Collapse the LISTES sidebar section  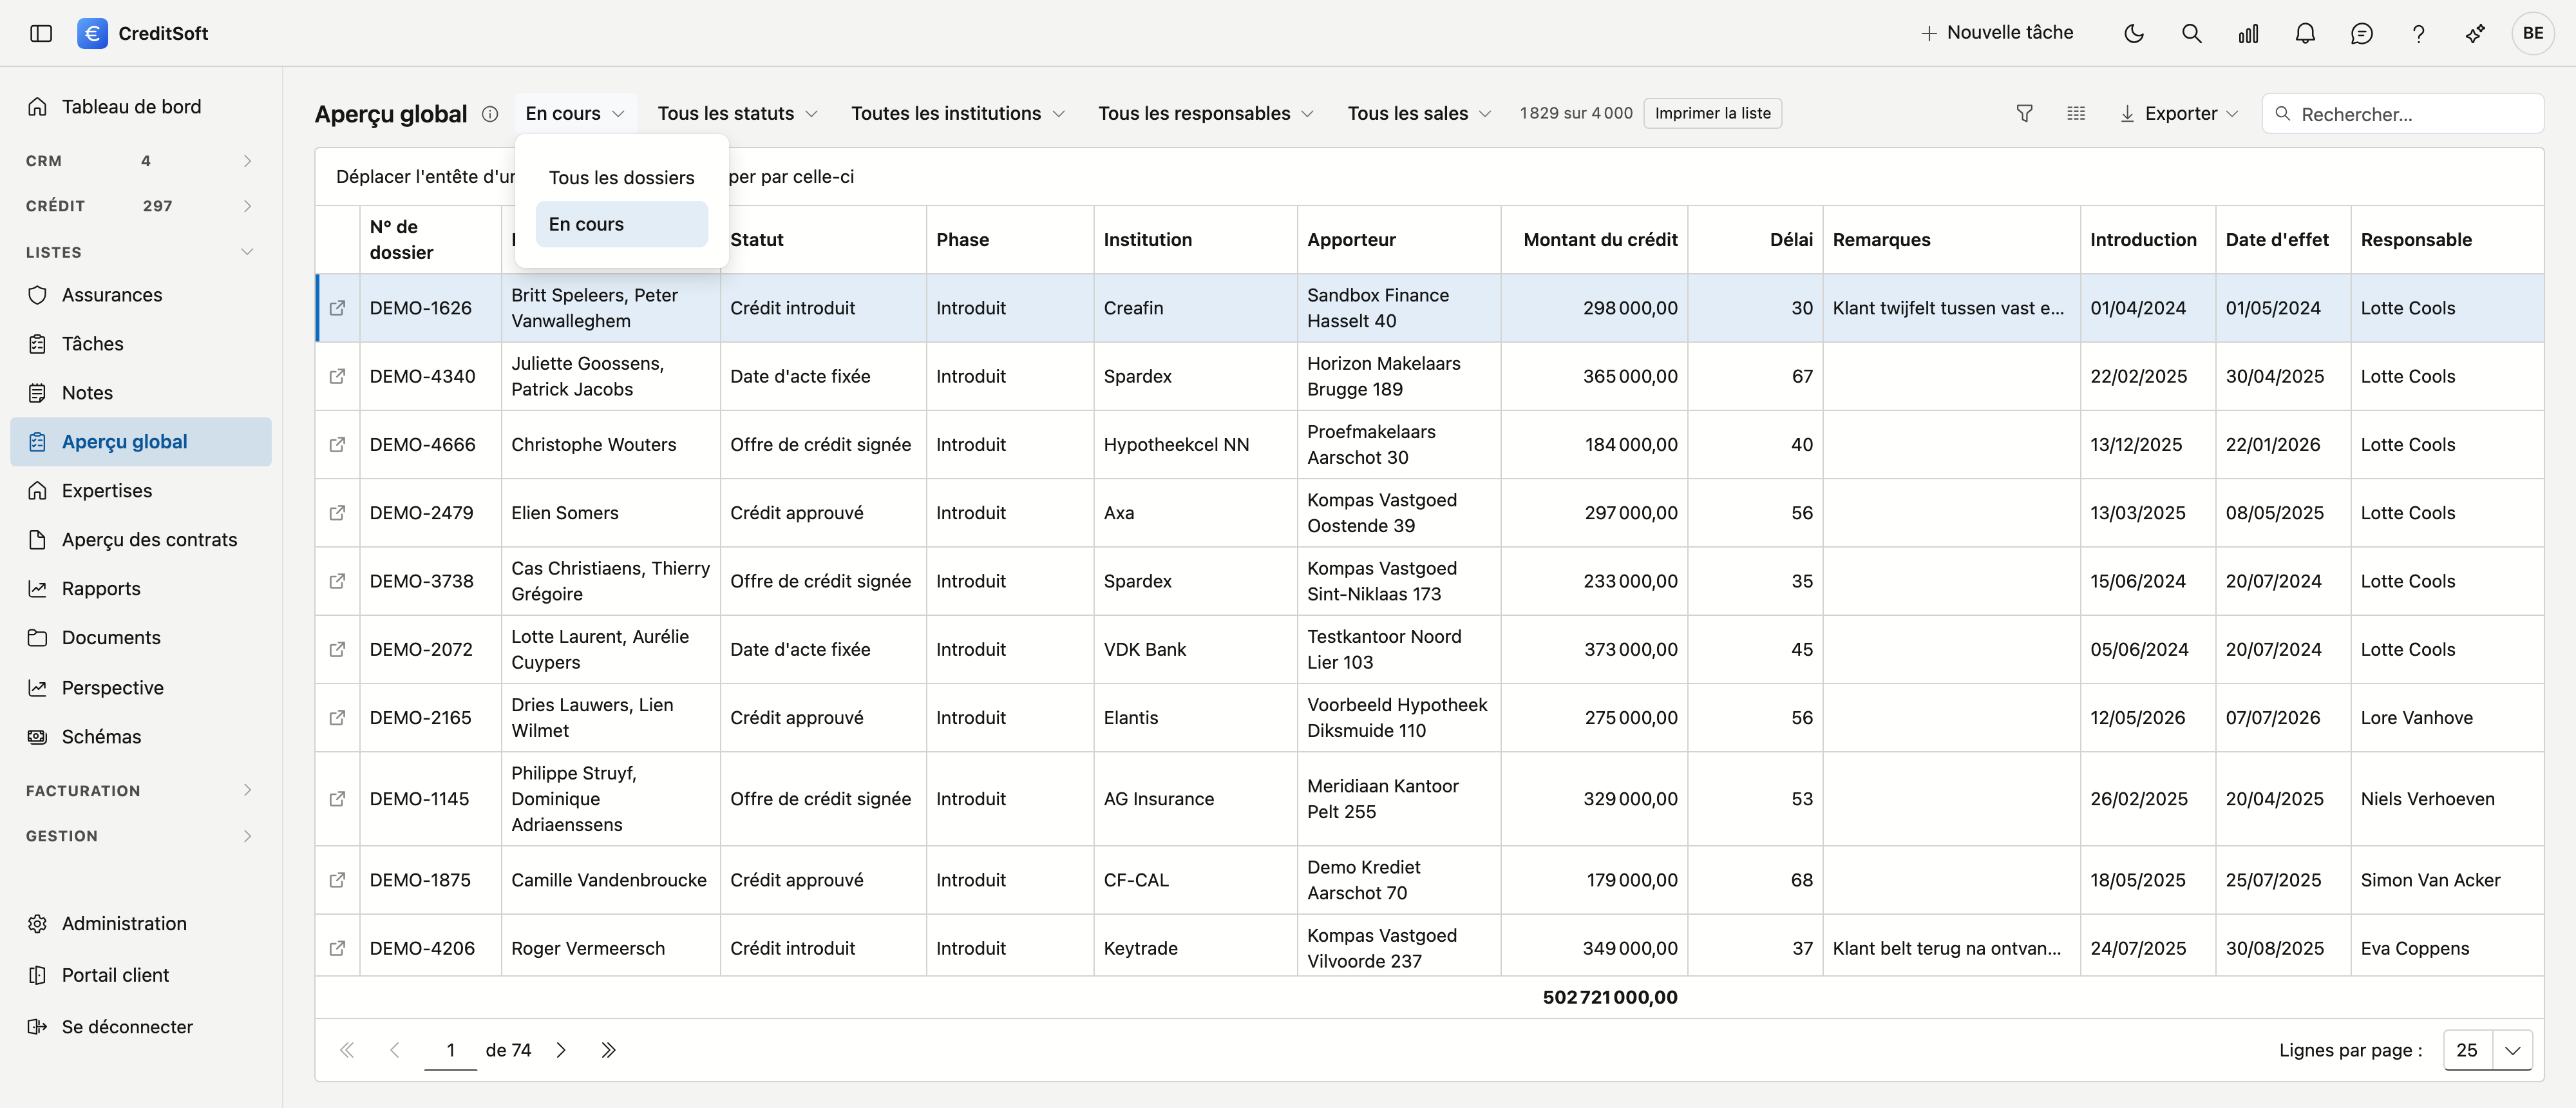point(140,252)
